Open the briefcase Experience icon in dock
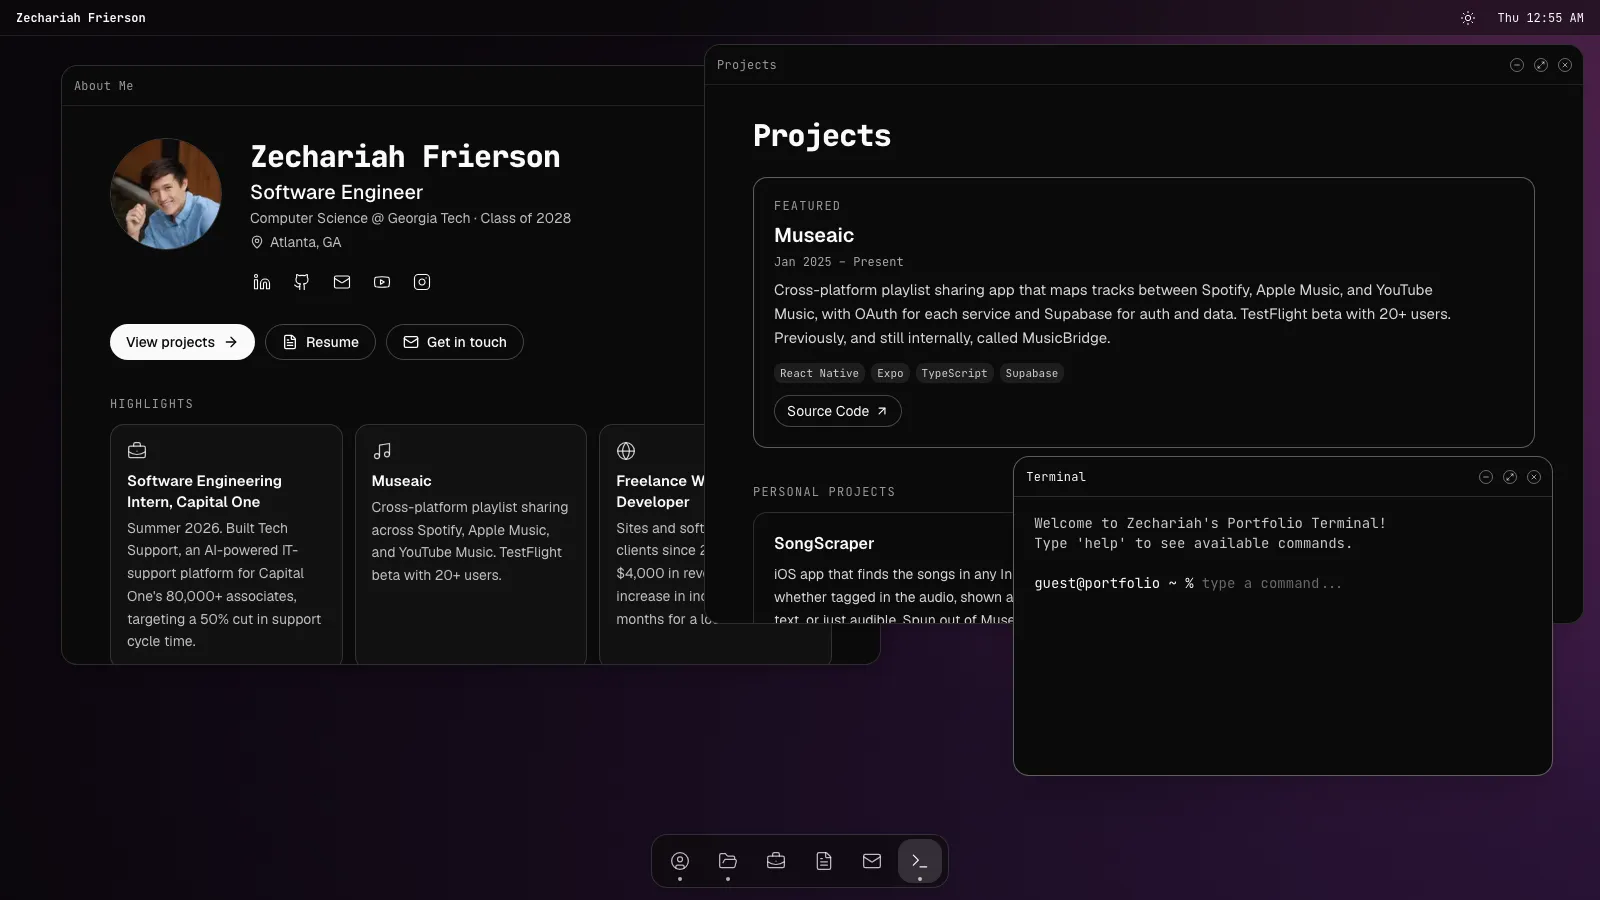The height and width of the screenshot is (900, 1600). click(776, 861)
